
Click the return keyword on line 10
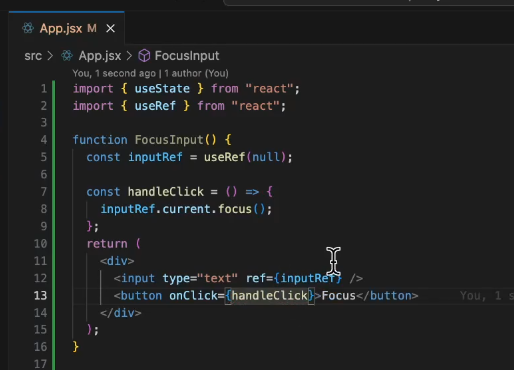click(x=107, y=244)
